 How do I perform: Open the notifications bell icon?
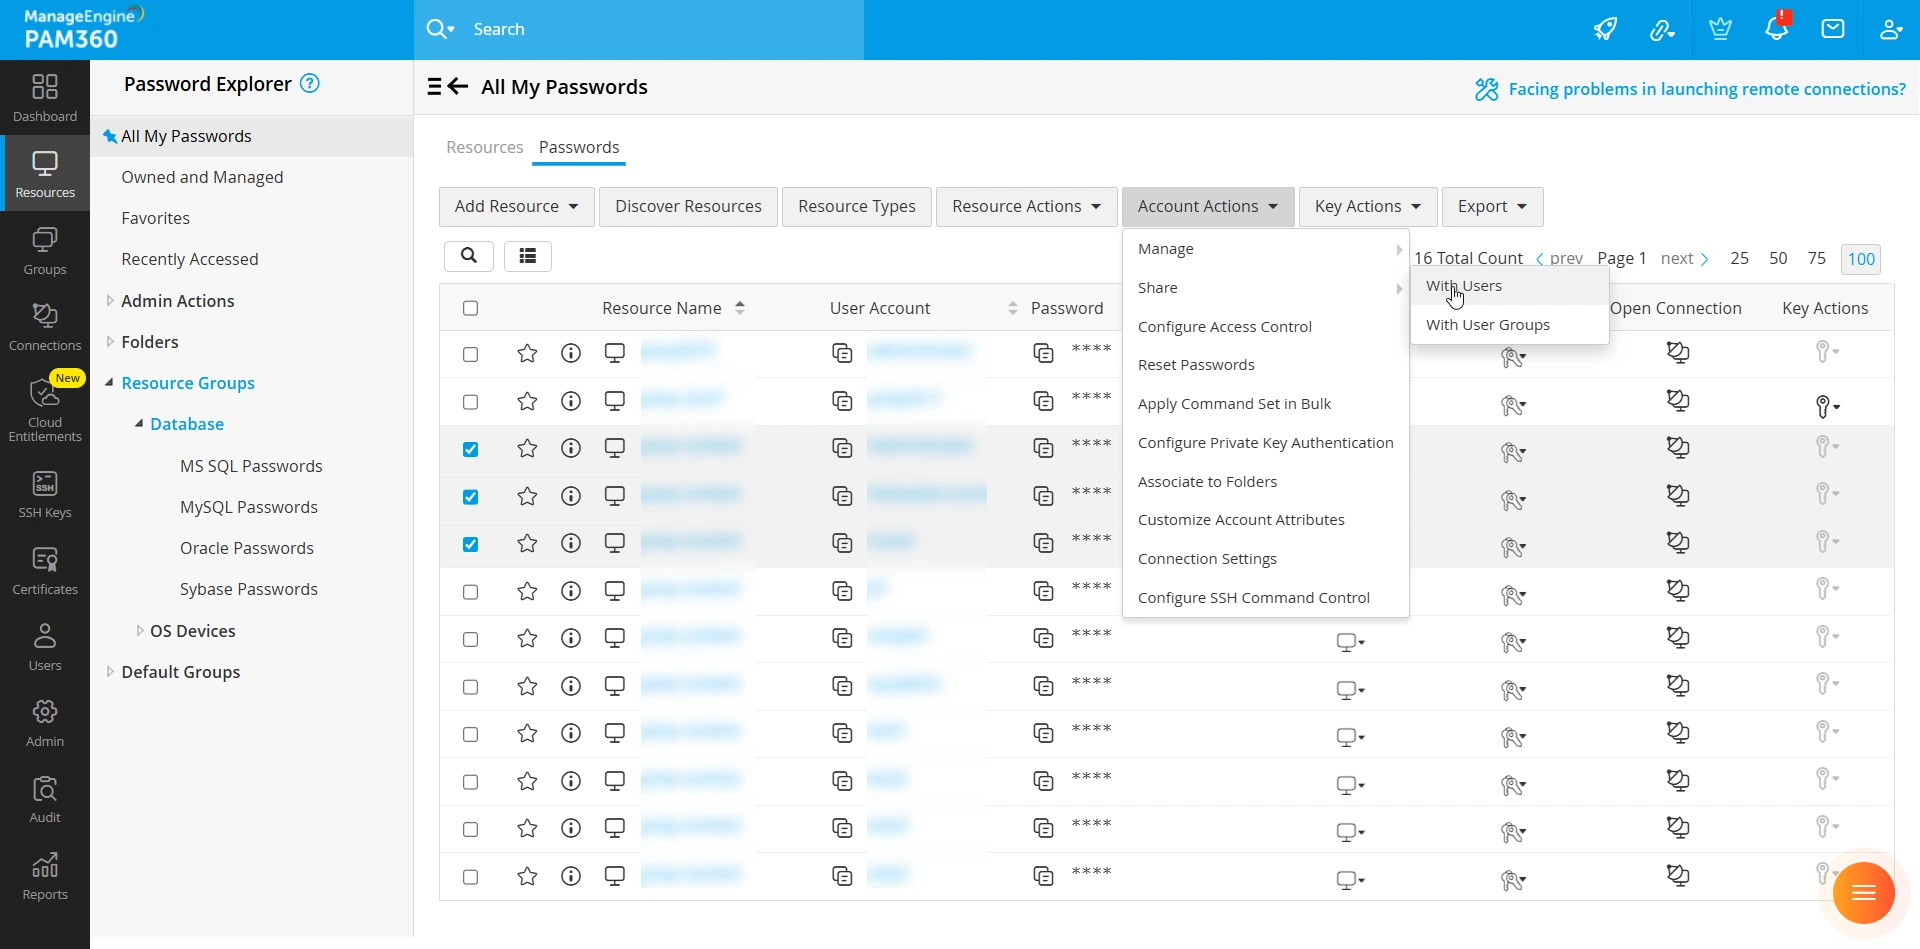pos(1776,28)
